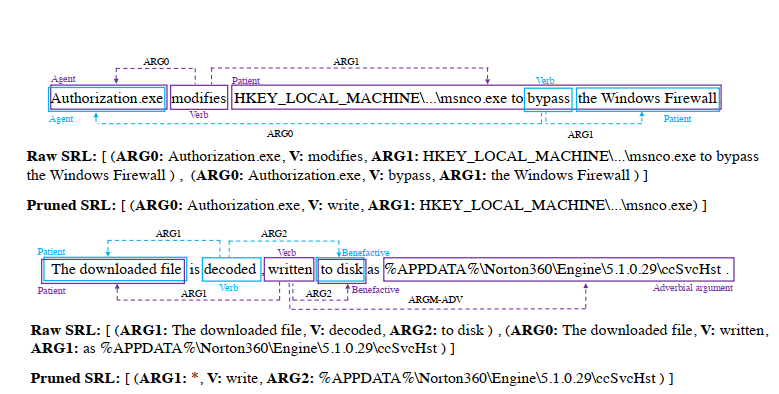
Task: Click the word "is" before boxed decoded
Action: tap(194, 270)
